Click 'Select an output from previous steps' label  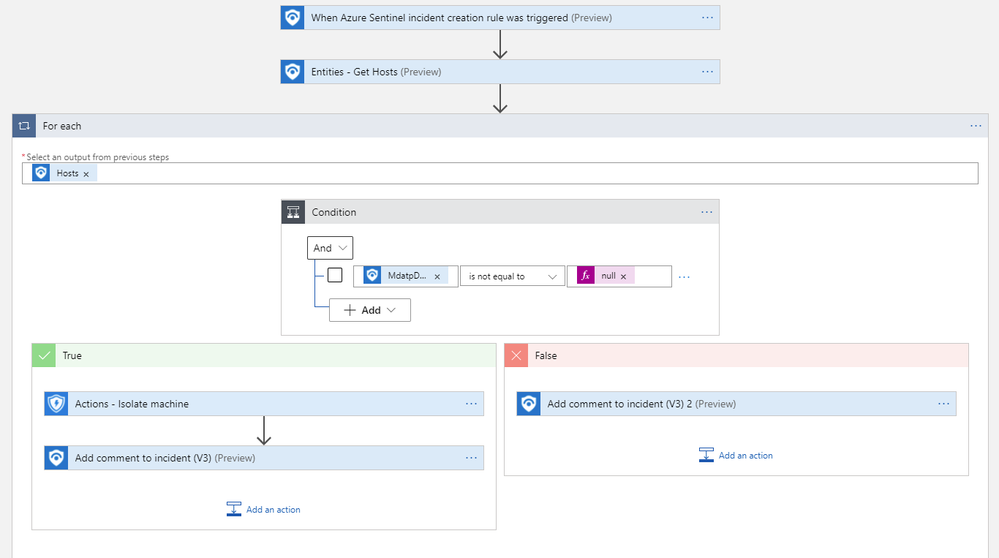(97, 157)
